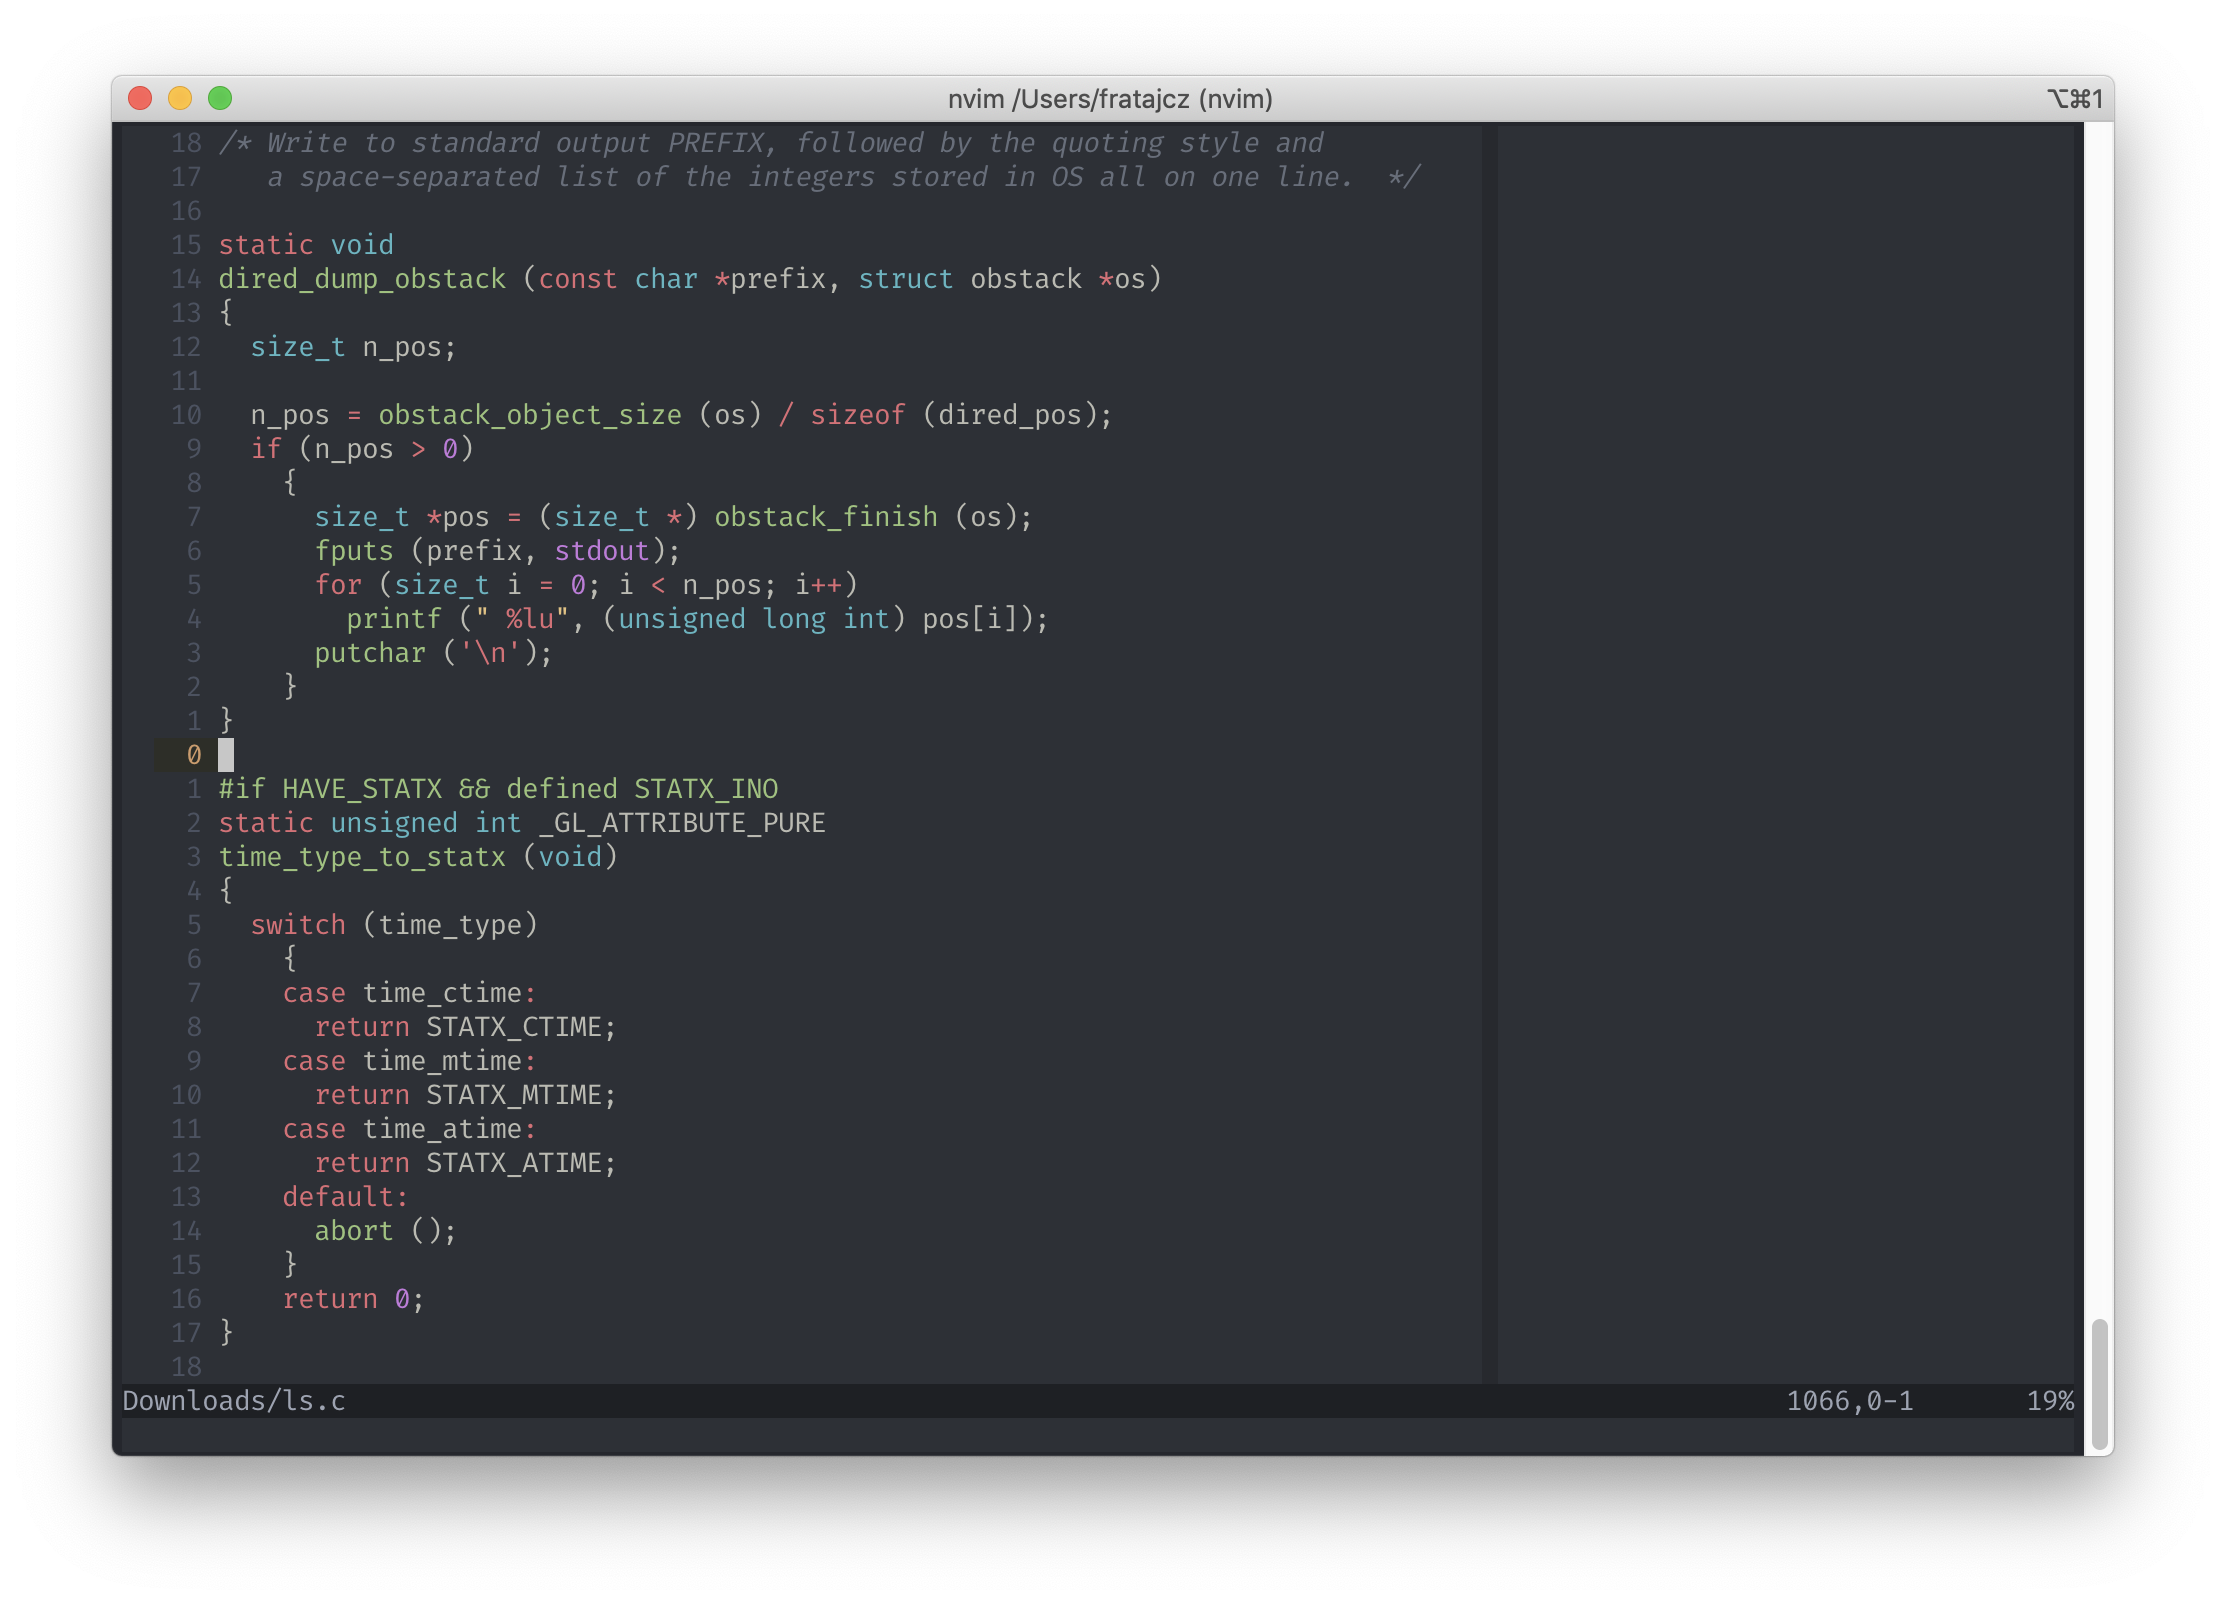Click the 'switch (time_type)' statement
Viewport: 2226px width, 1604px height.
[394, 925]
